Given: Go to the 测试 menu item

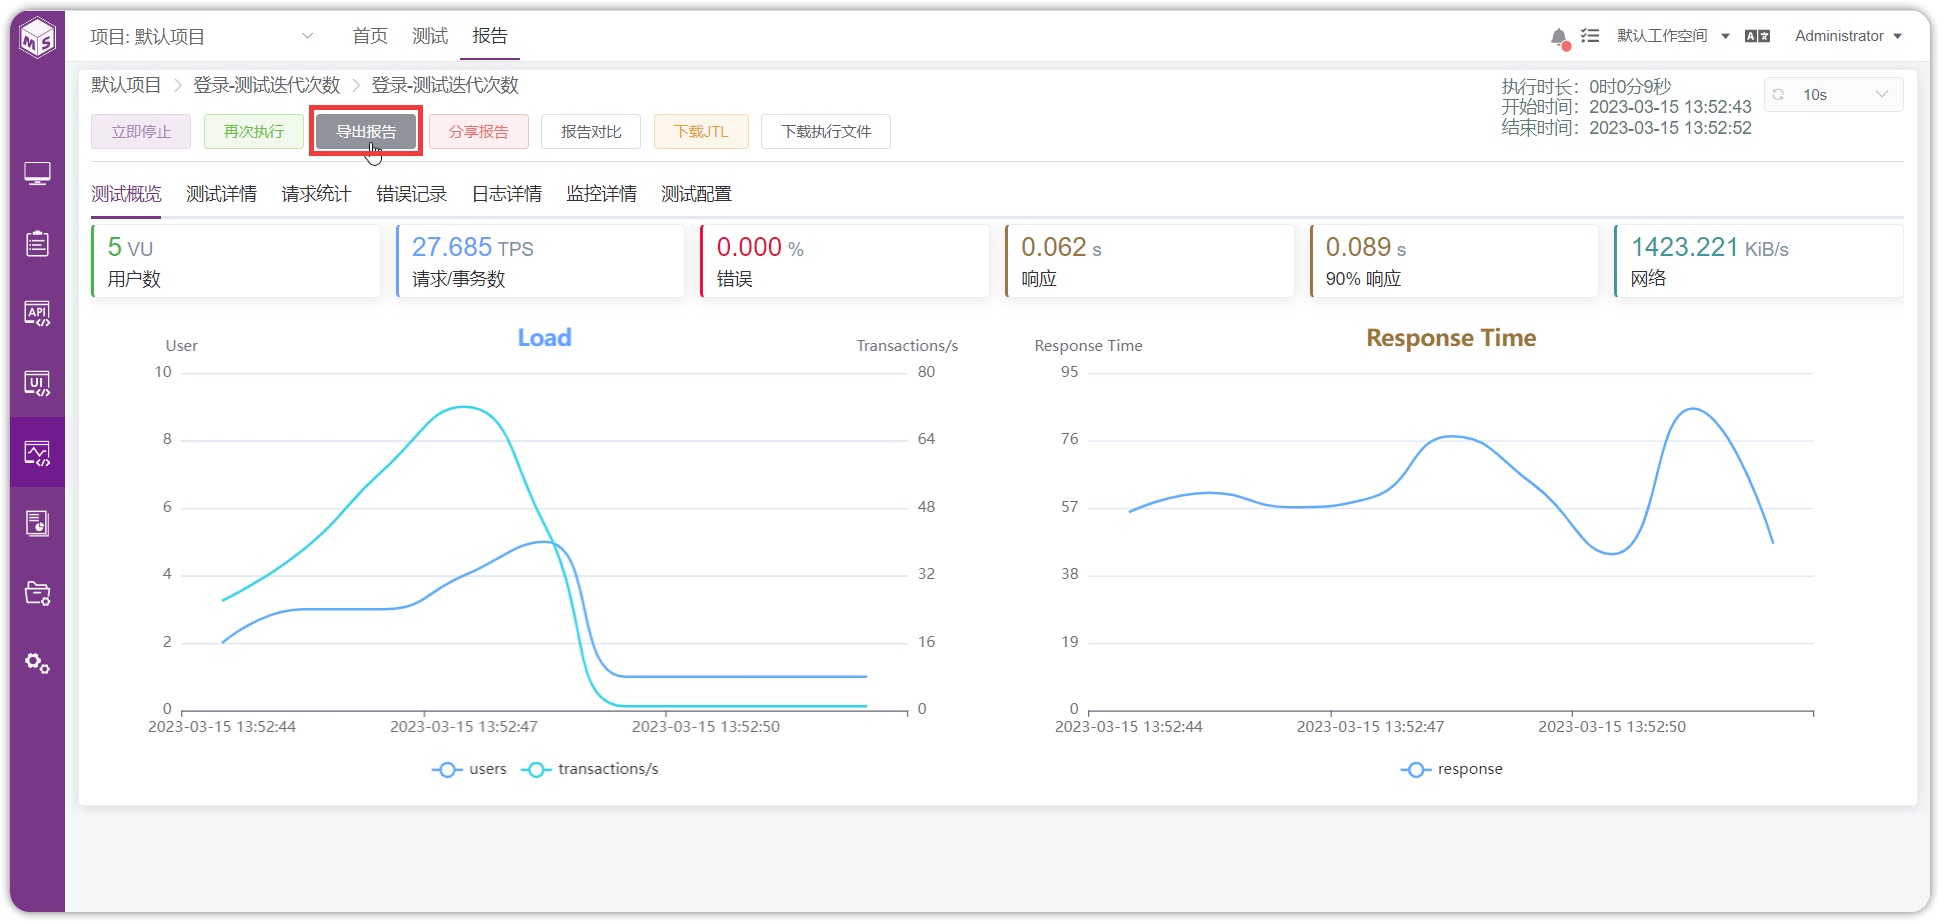Looking at the screenshot, I should pos(430,36).
